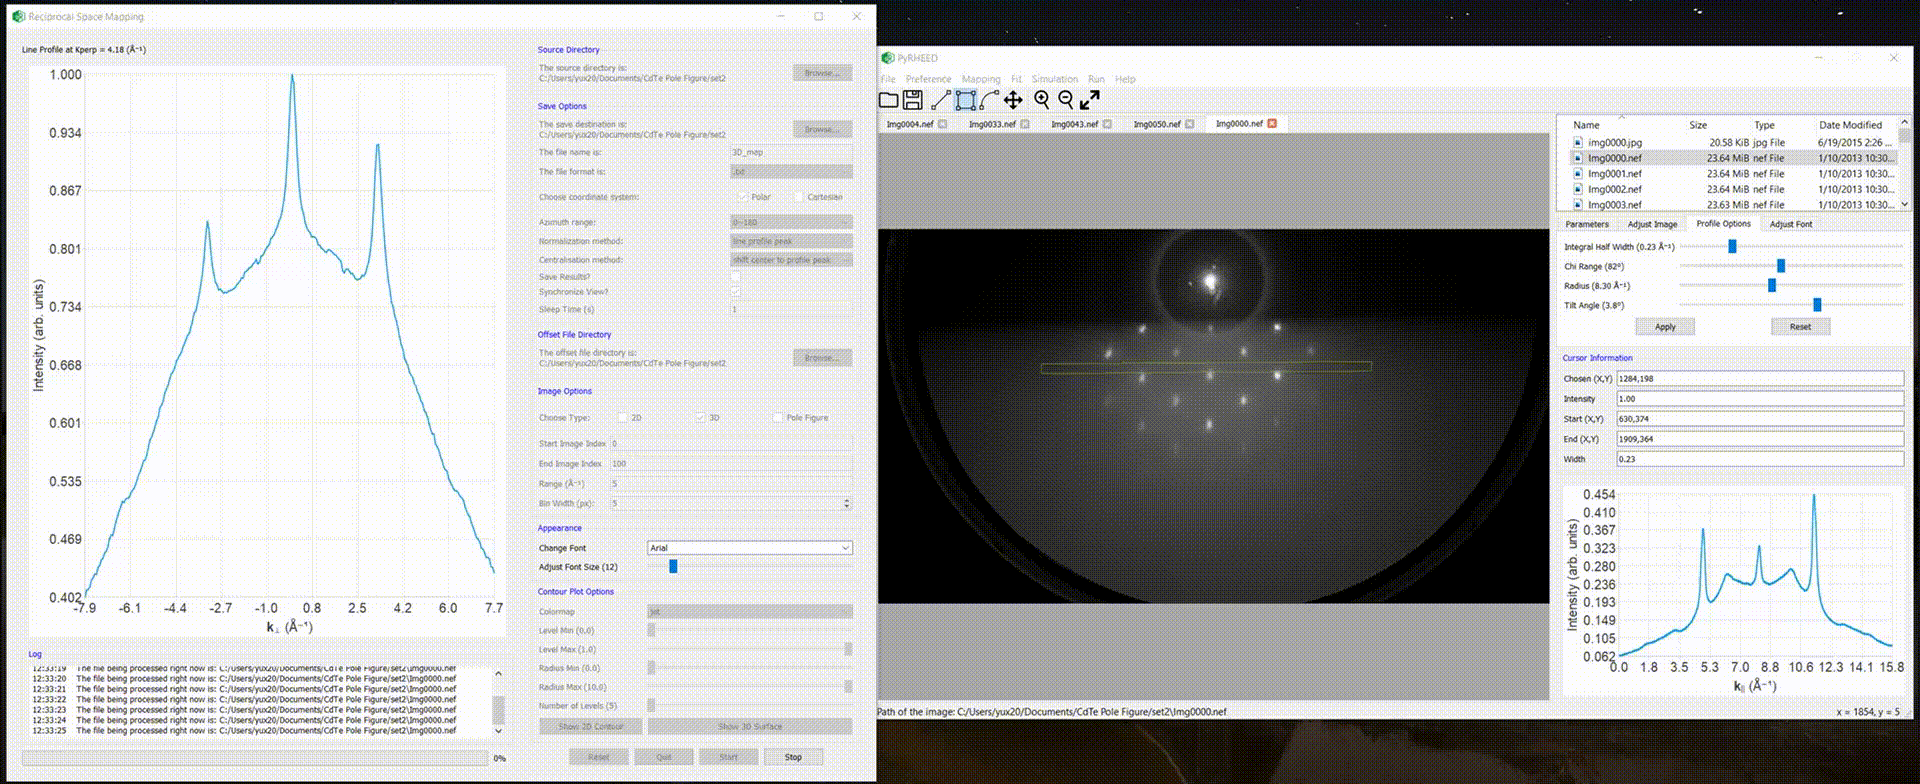Toggle the Synchronize View checkbox
This screenshot has height=784, width=1920.
(x=736, y=292)
